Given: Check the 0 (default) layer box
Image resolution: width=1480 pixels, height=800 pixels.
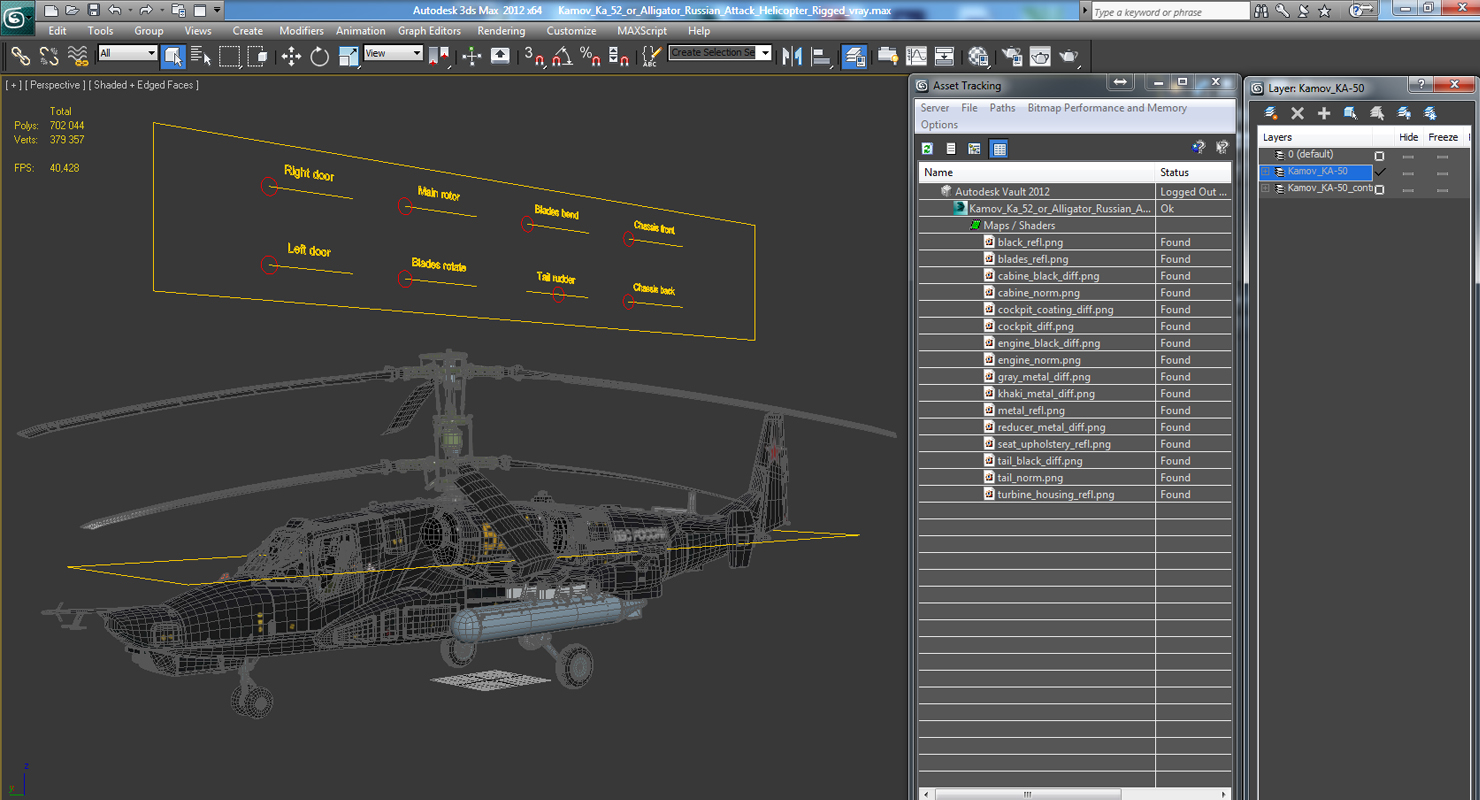Looking at the screenshot, I should tap(1379, 156).
